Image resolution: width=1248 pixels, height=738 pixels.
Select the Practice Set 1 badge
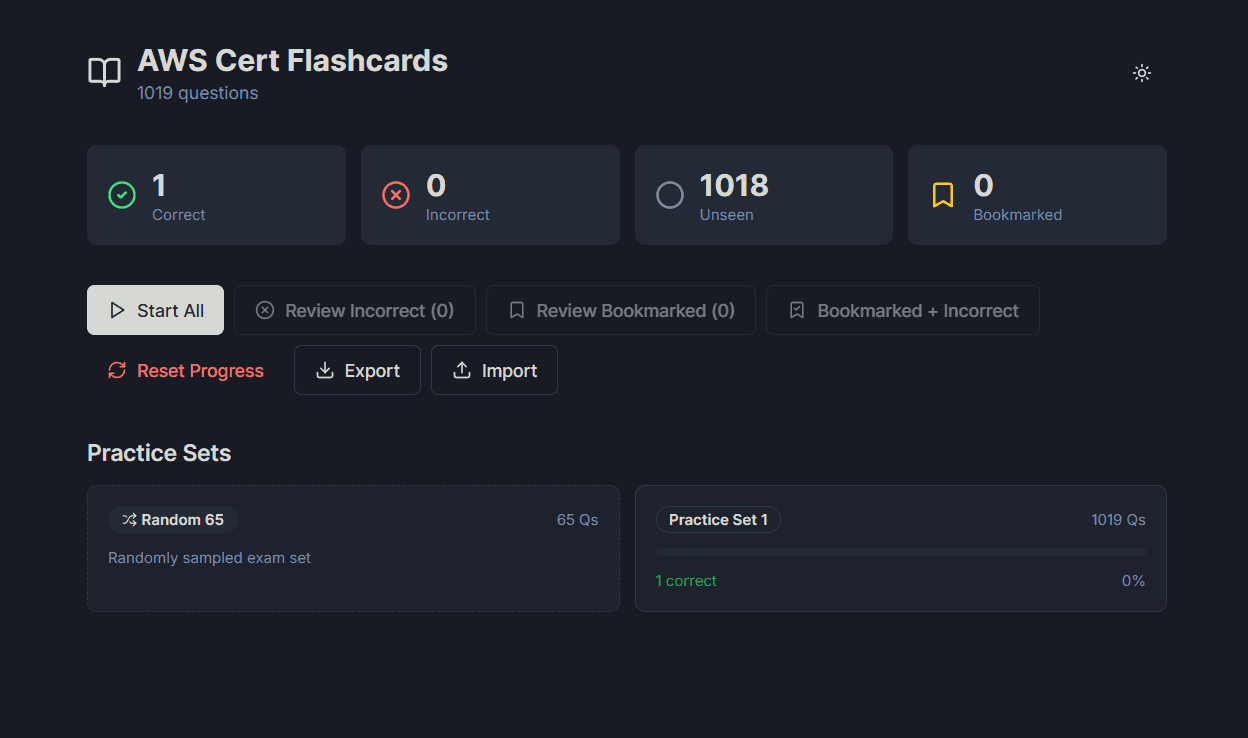[718, 520]
